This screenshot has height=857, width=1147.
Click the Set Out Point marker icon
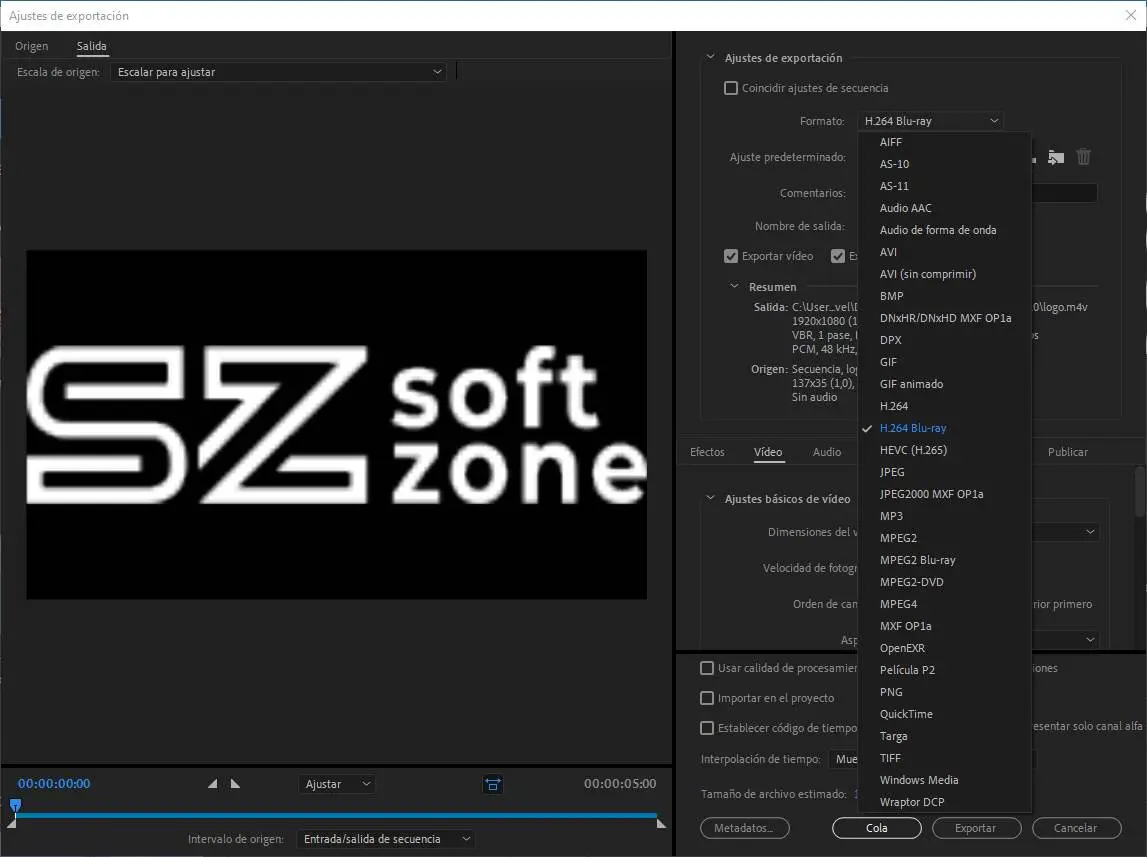click(235, 784)
